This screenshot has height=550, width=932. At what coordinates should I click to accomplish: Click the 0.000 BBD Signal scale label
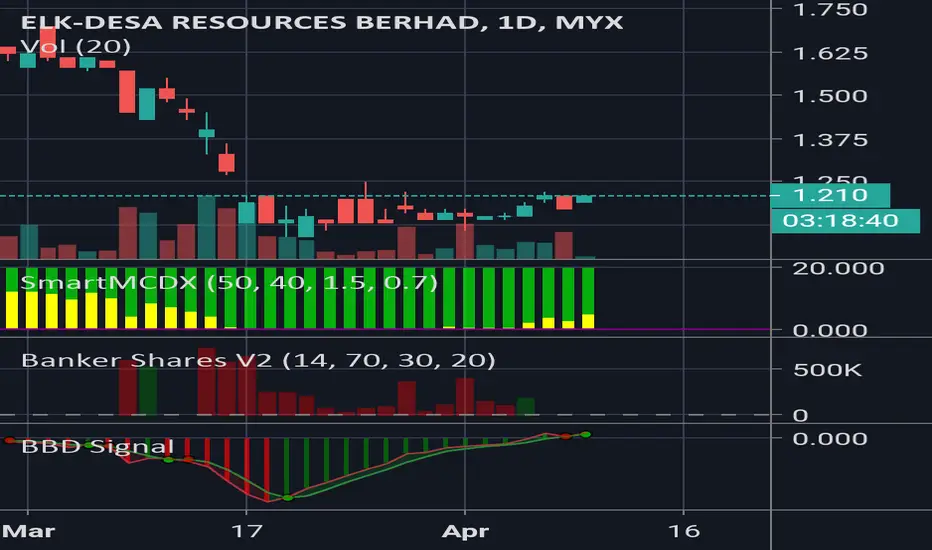coord(830,439)
